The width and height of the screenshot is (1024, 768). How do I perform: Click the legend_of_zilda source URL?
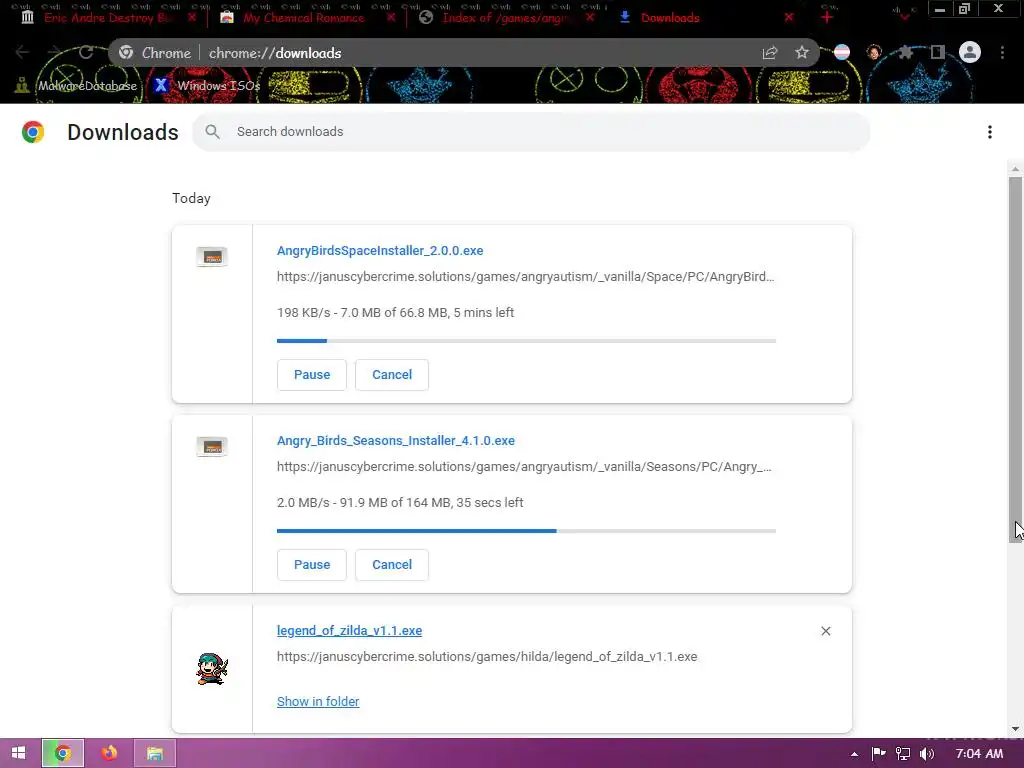487,657
